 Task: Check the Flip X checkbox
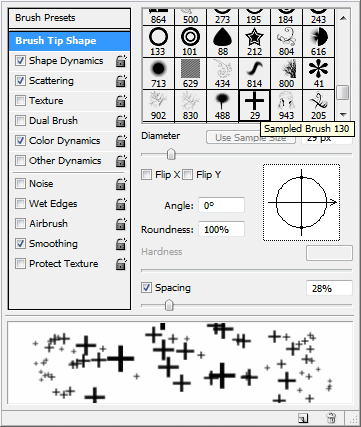point(146,175)
